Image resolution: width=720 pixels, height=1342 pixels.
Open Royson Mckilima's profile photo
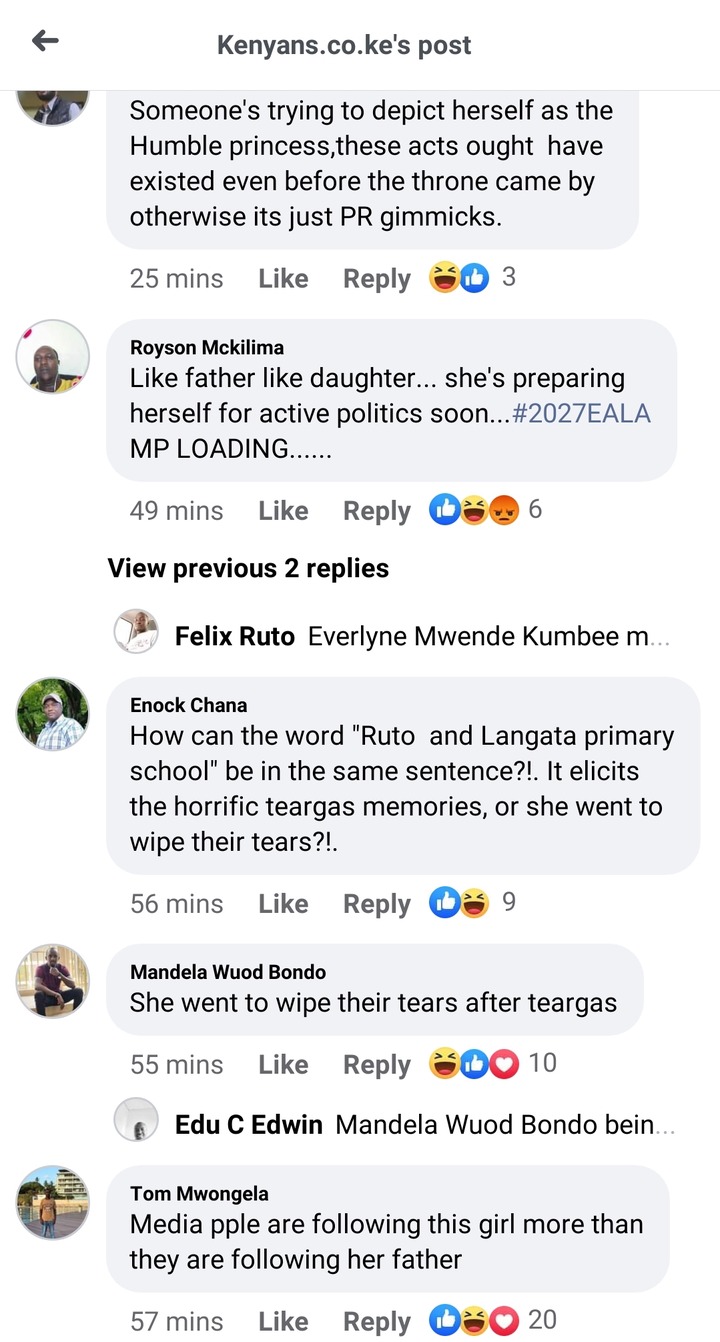pos(53,356)
